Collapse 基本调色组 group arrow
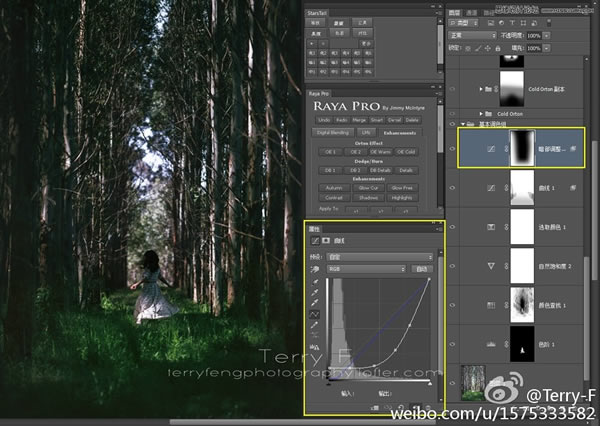Image resolution: width=600 pixels, height=426 pixels. (x=463, y=124)
